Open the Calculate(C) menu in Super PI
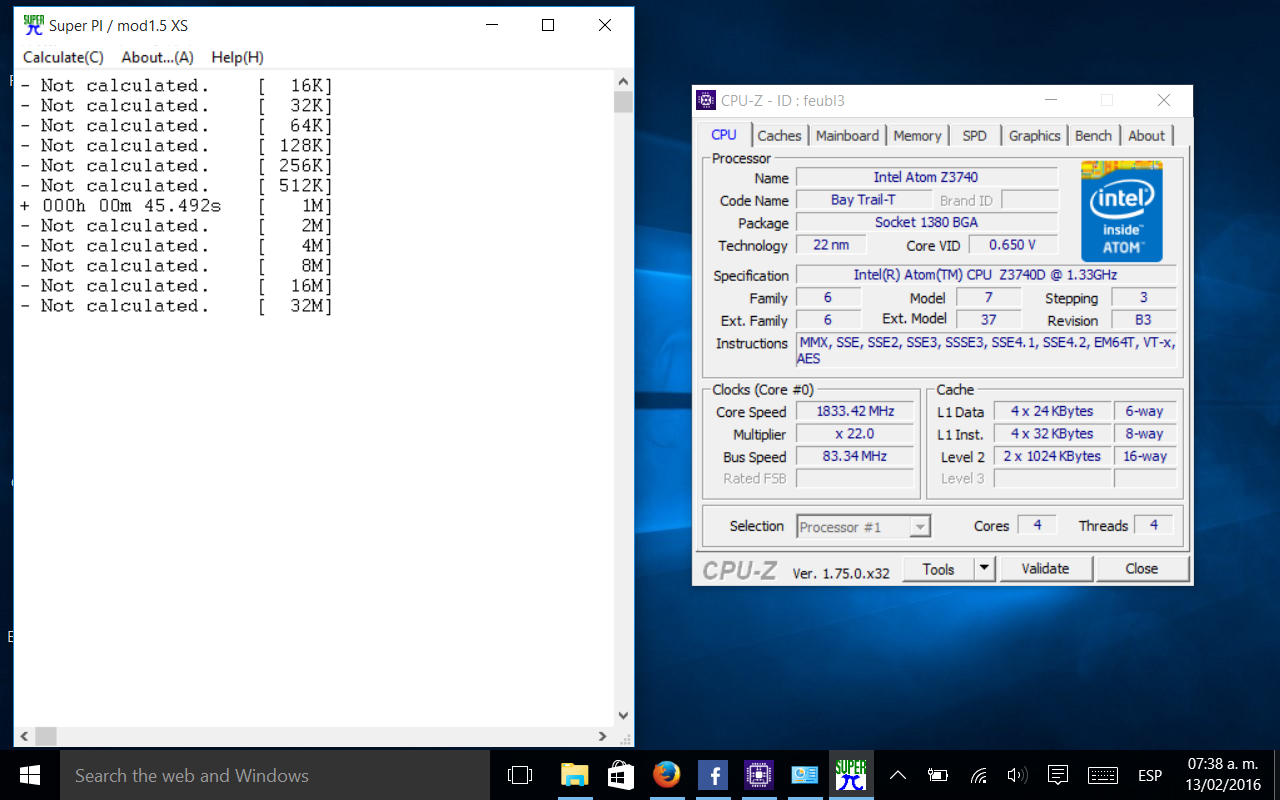The image size is (1280, 800). click(x=63, y=57)
